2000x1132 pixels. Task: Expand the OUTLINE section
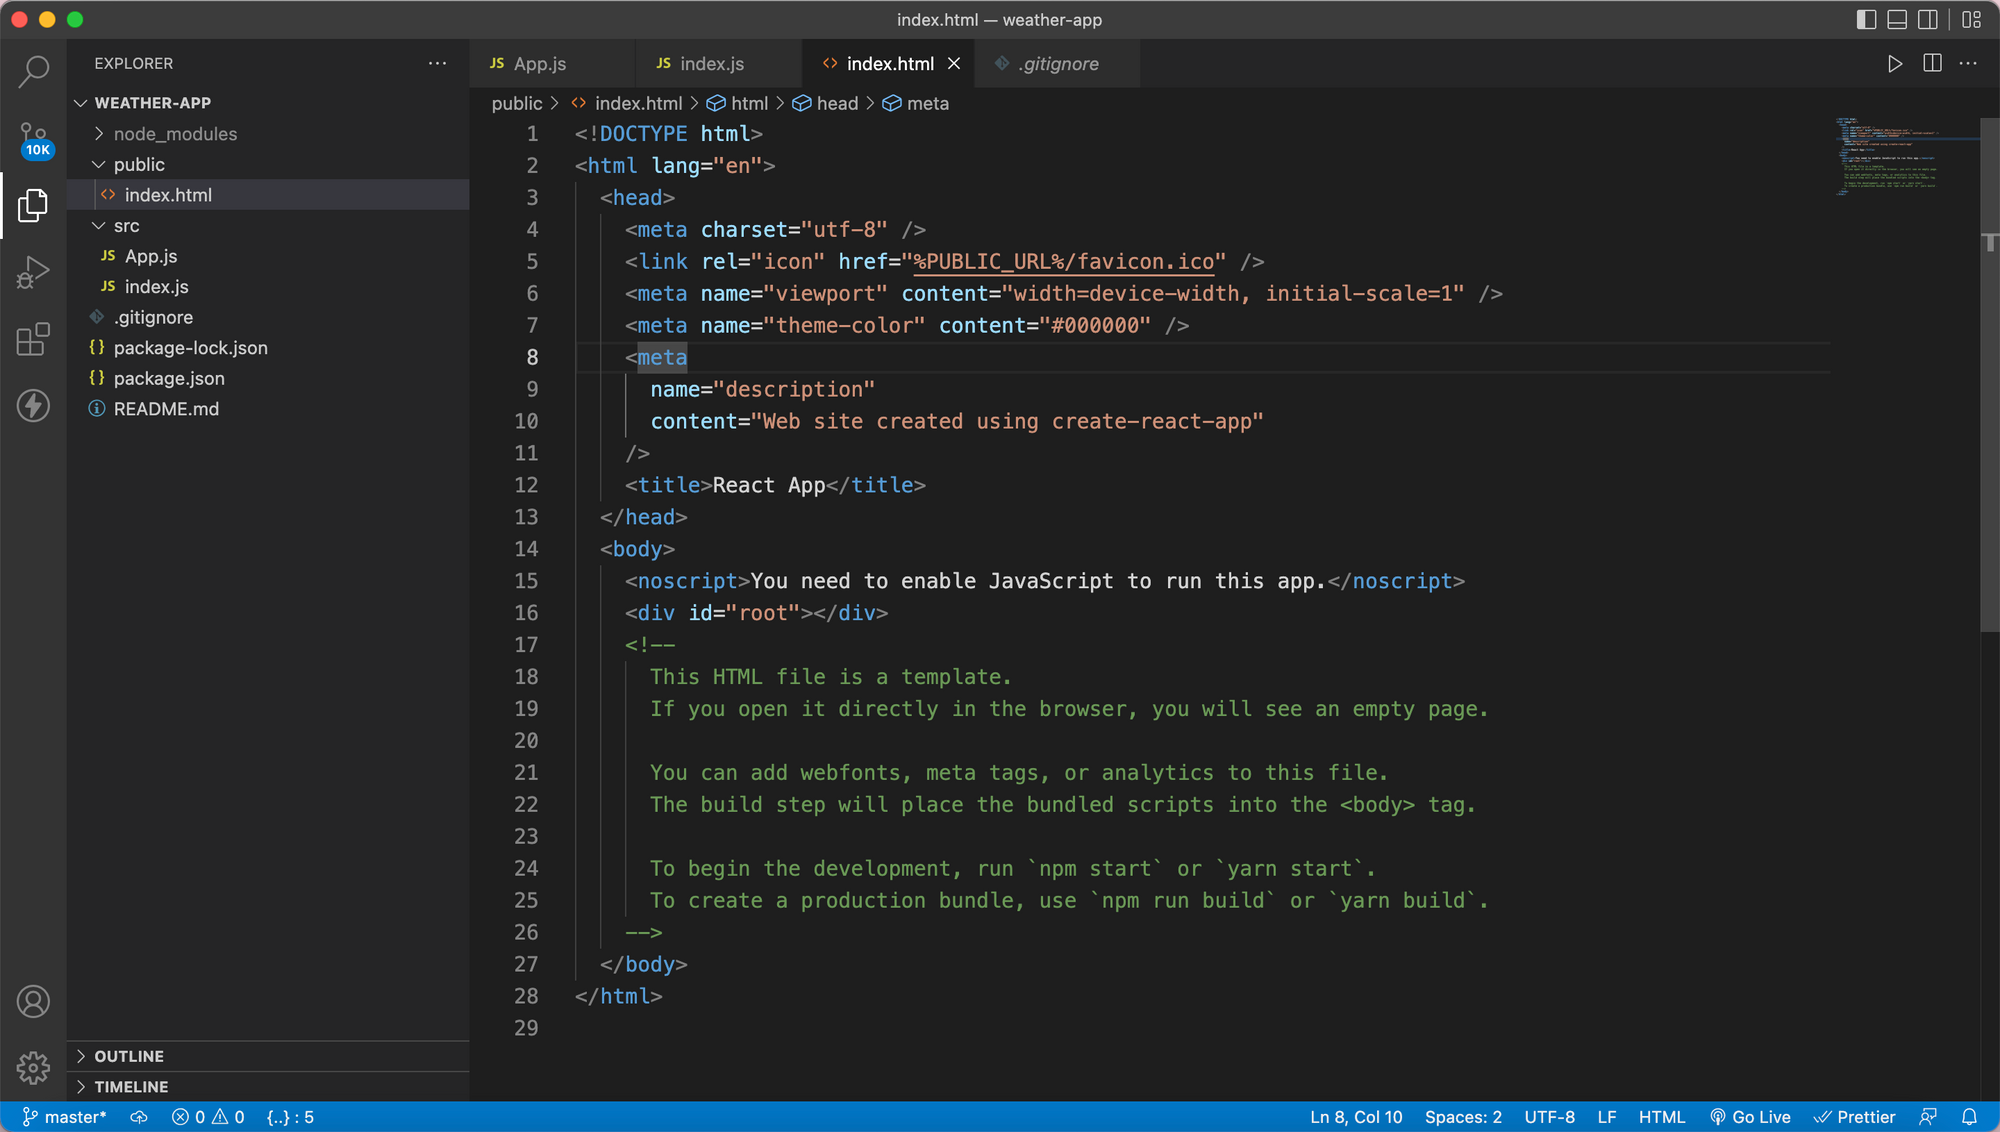(129, 1056)
